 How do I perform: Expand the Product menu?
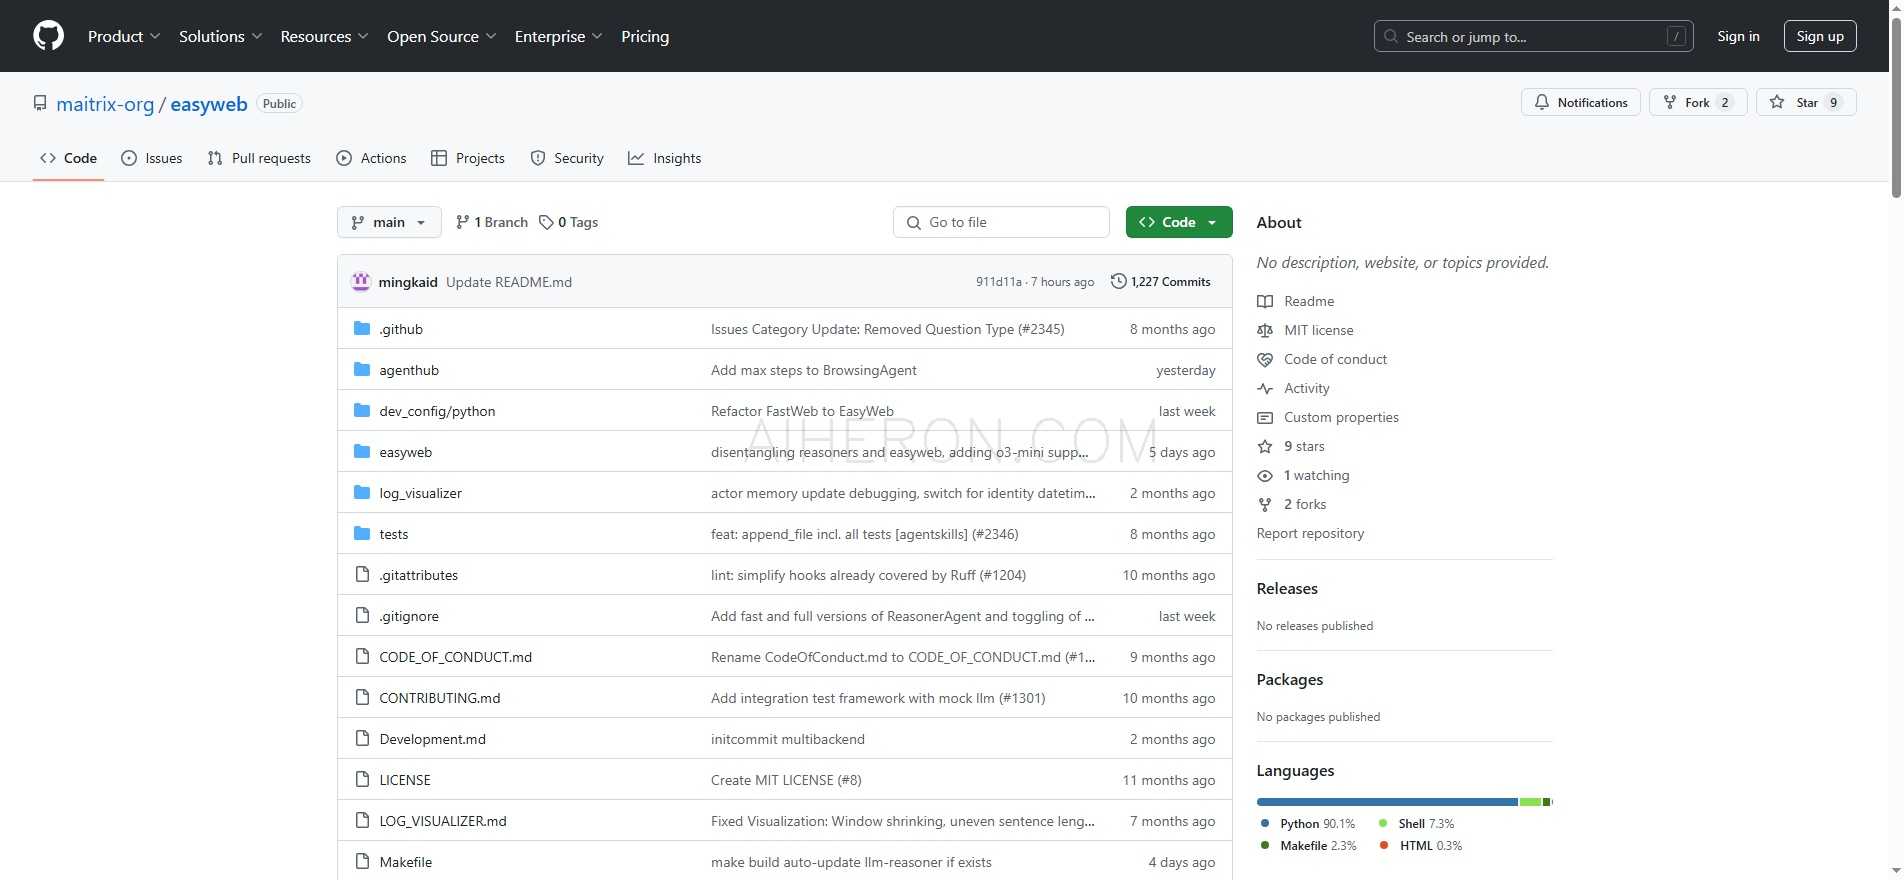pos(124,36)
